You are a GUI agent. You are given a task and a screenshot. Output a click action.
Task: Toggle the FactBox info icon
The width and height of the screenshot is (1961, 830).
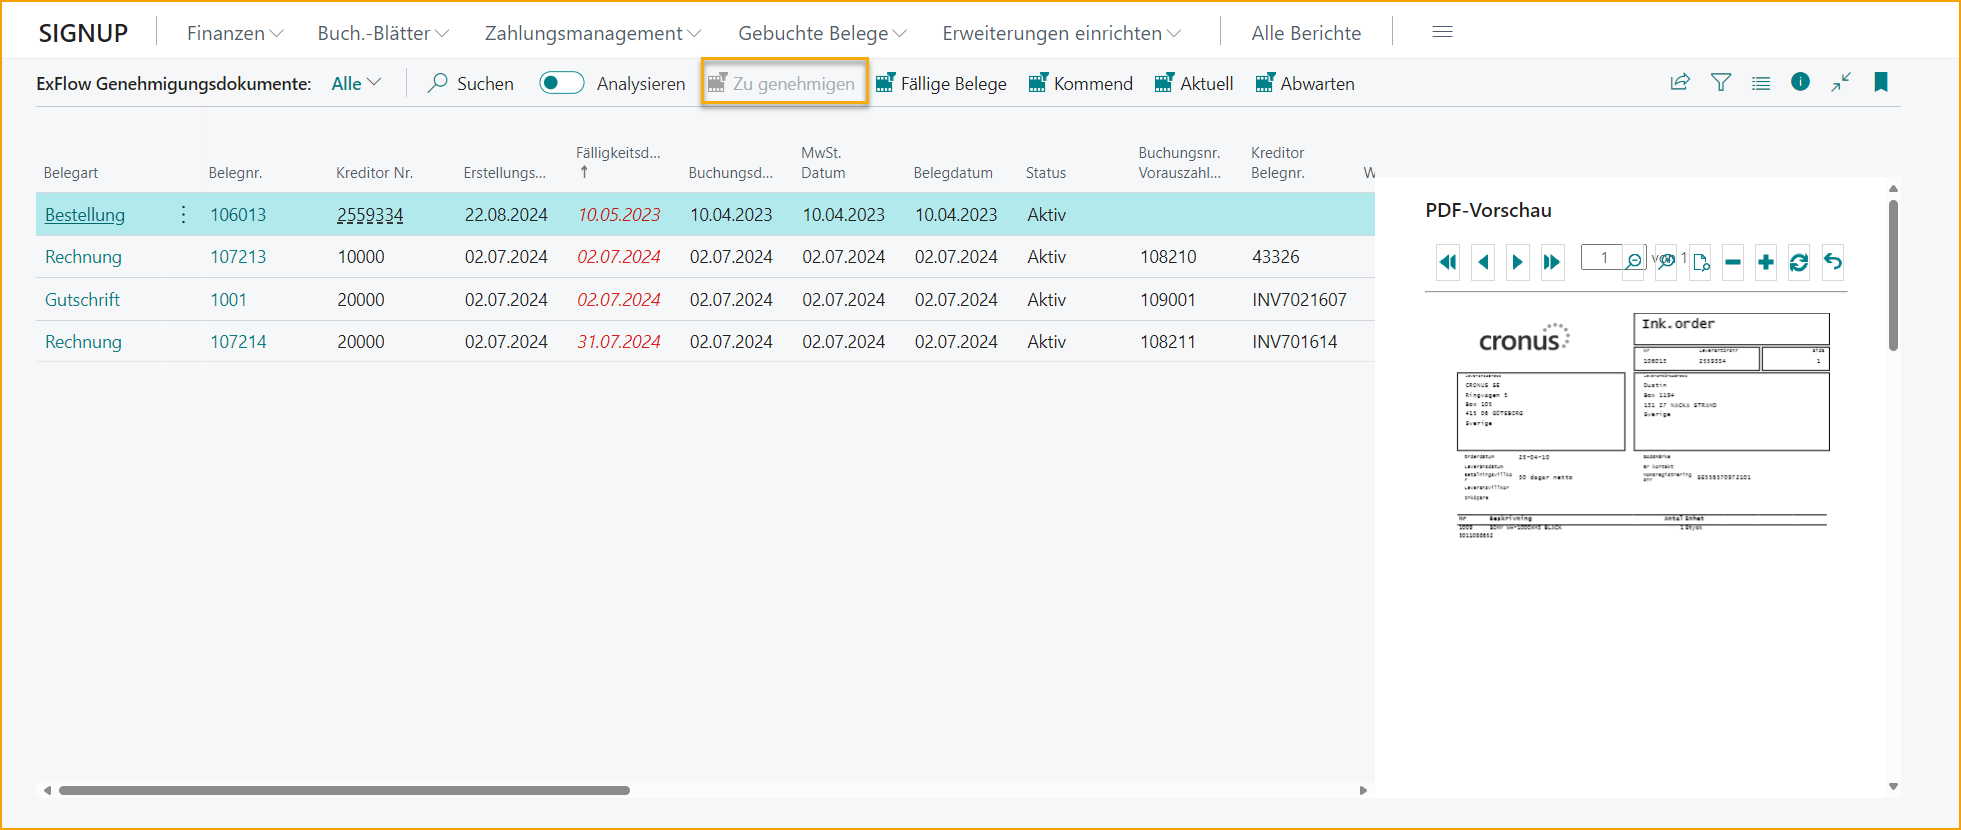[1800, 83]
